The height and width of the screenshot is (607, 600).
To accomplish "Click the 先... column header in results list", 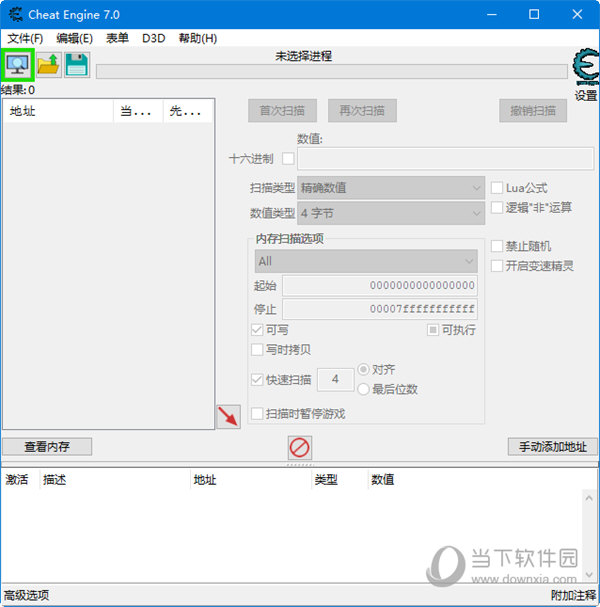I will click(188, 111).
